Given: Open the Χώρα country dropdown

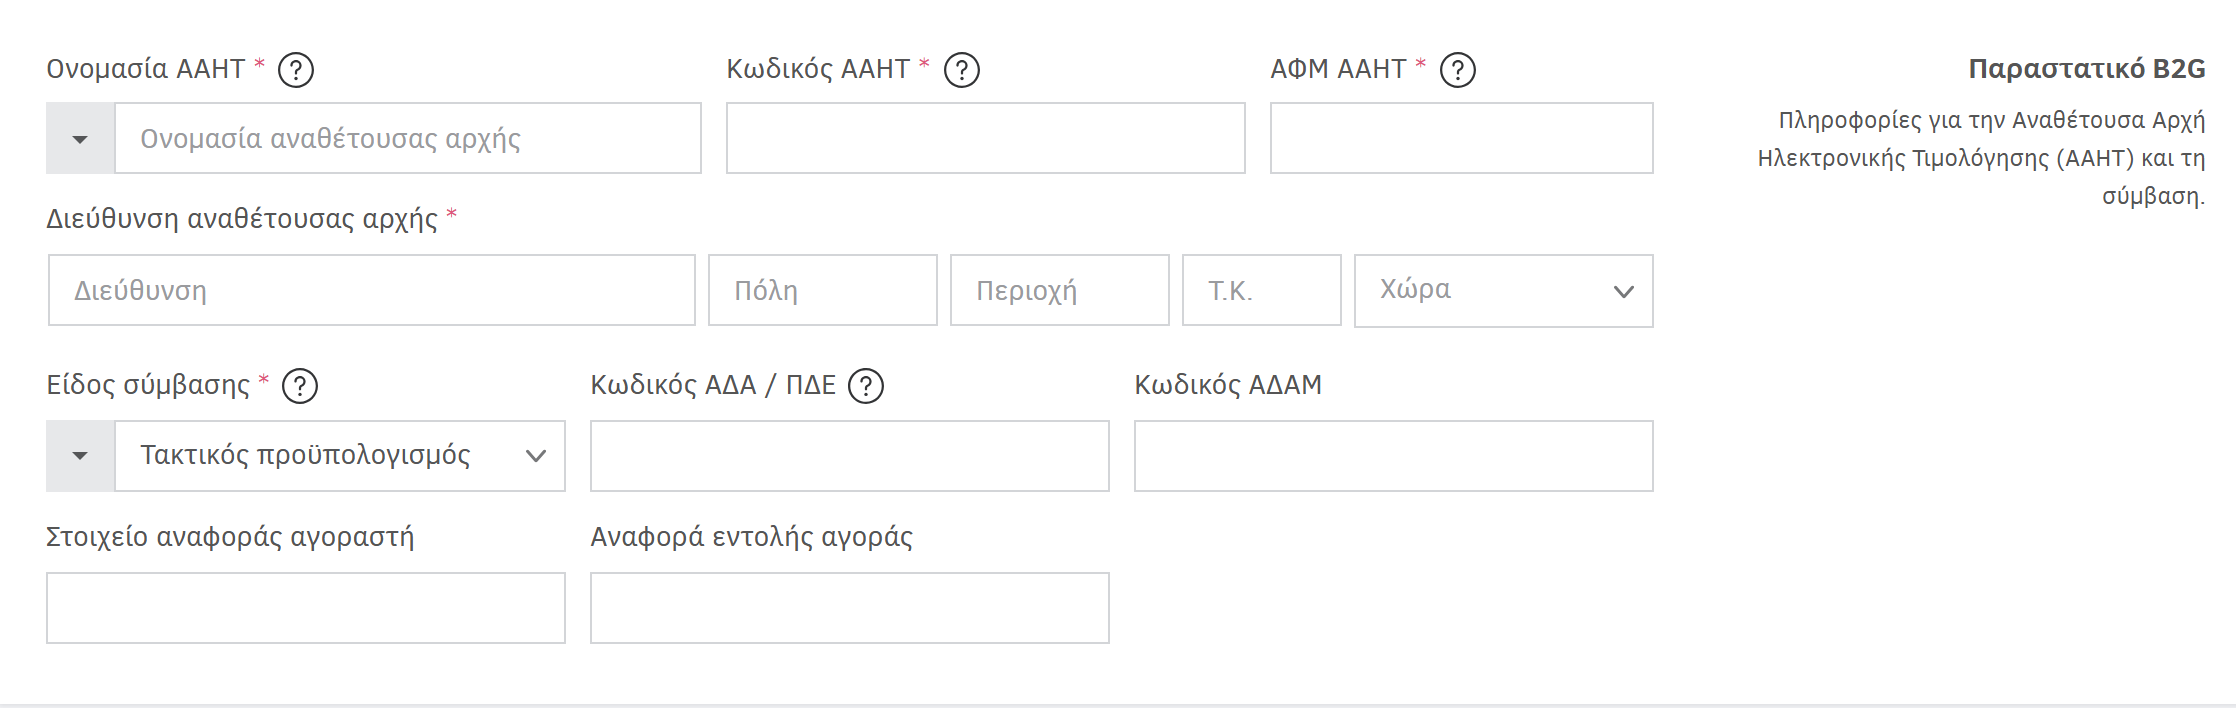Looking at the screenshot, I should (x=1504, y=291).
